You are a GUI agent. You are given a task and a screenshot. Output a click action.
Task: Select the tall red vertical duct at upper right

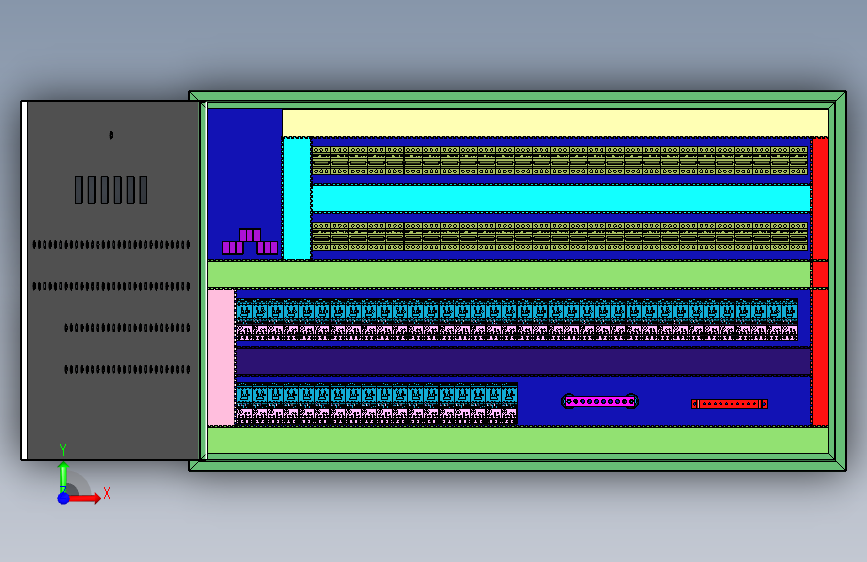pos(820,199)
